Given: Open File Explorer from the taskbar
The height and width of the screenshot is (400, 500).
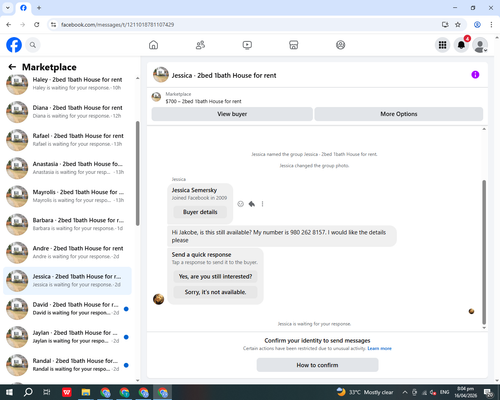Looking at the screenshot, I should 86,392.
